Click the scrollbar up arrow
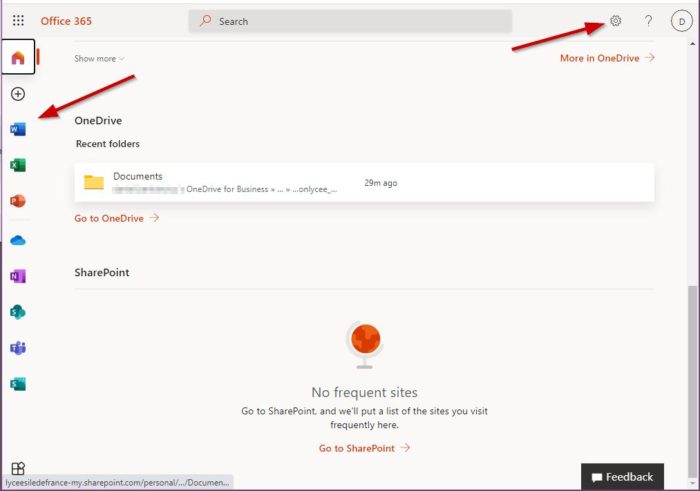The image size is (700, 491). click(x=692, y=44)
